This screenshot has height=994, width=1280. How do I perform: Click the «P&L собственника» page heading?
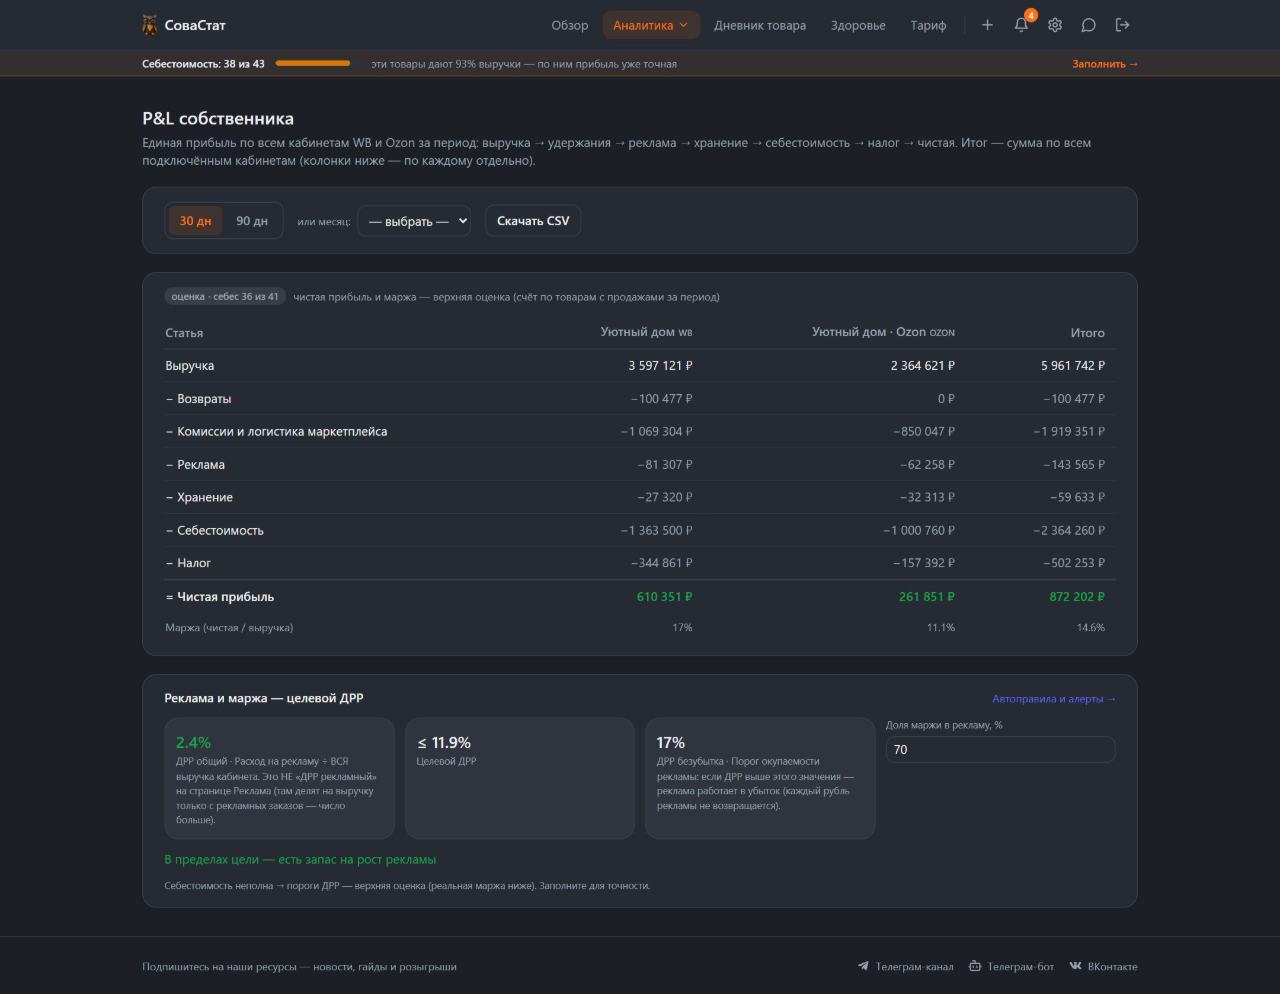(218, 119)
